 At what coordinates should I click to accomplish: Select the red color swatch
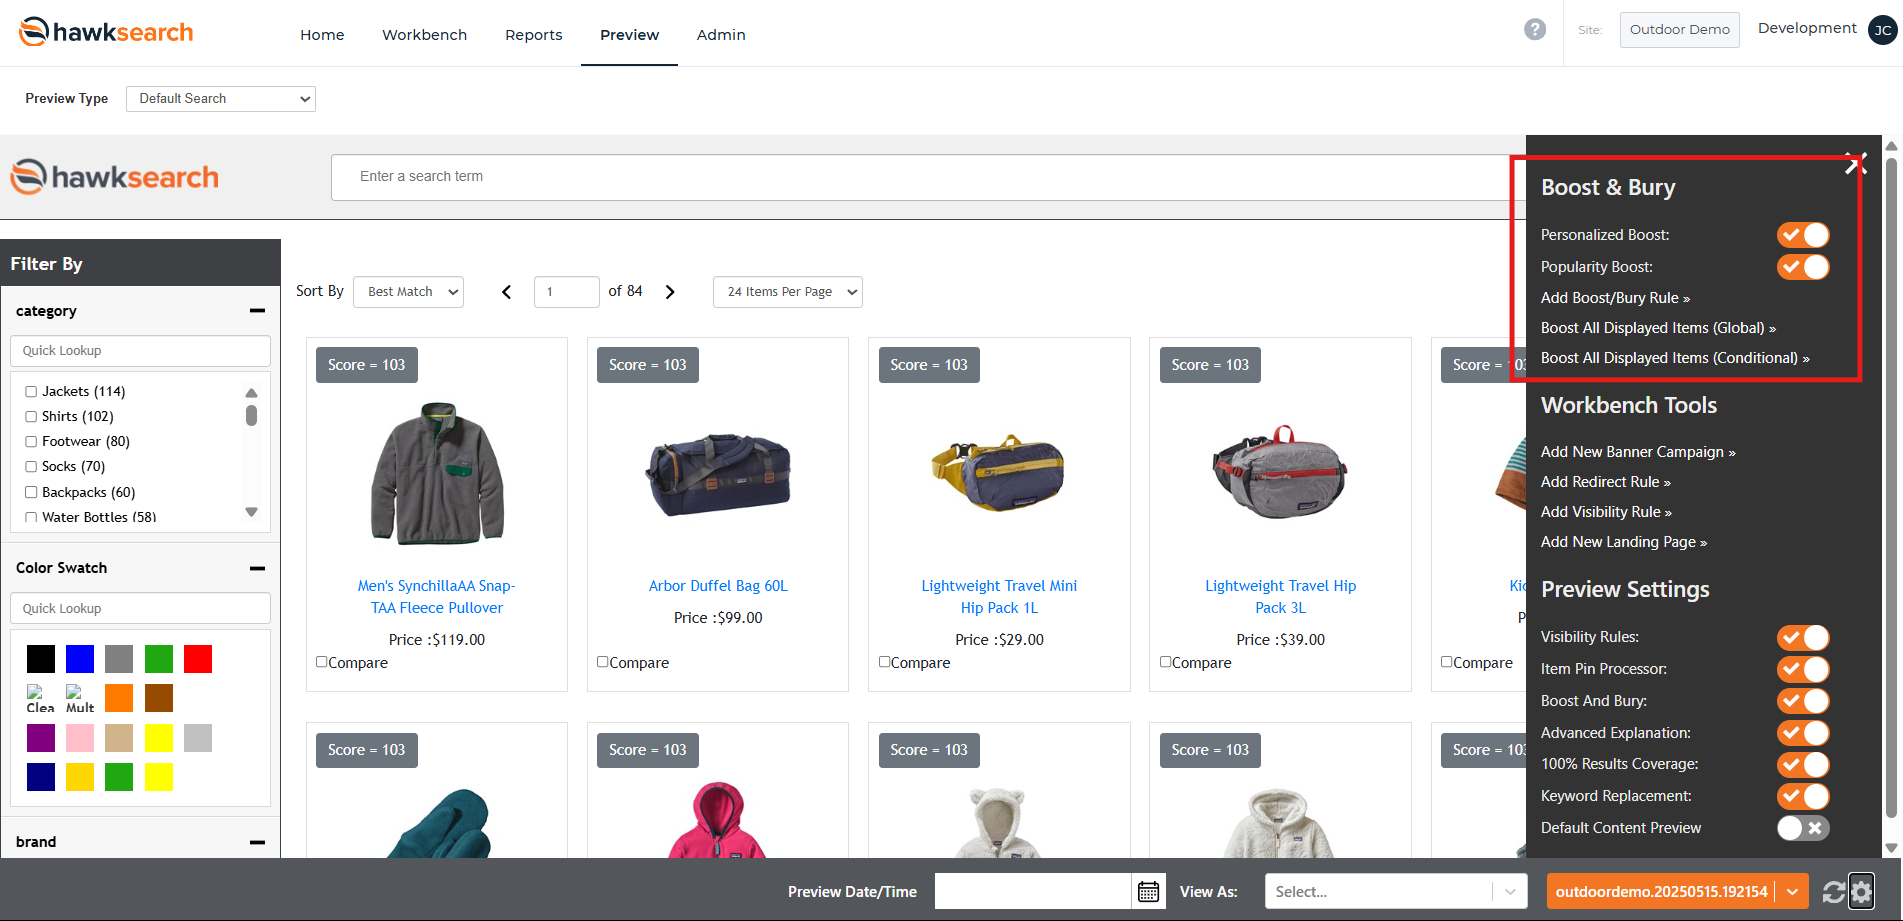[198, 659]
